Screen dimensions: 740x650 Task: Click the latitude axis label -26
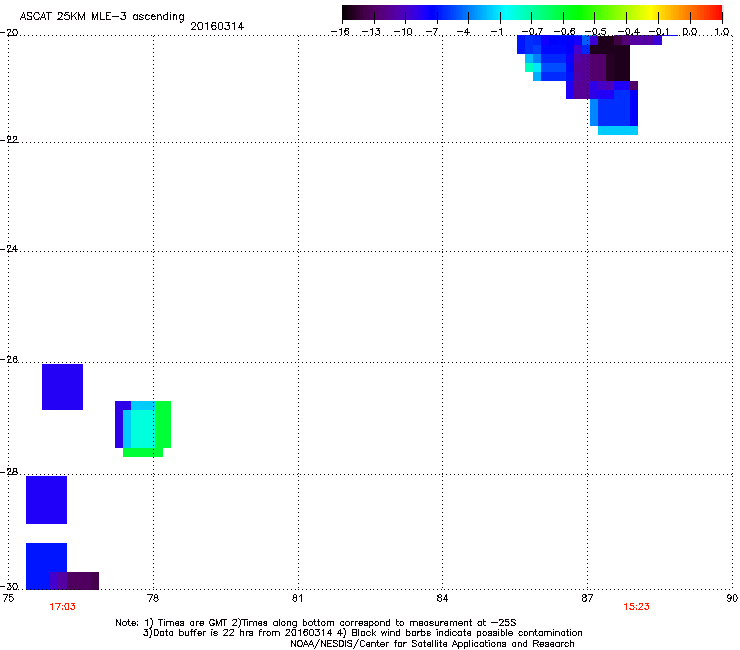[x=9, y=360]
